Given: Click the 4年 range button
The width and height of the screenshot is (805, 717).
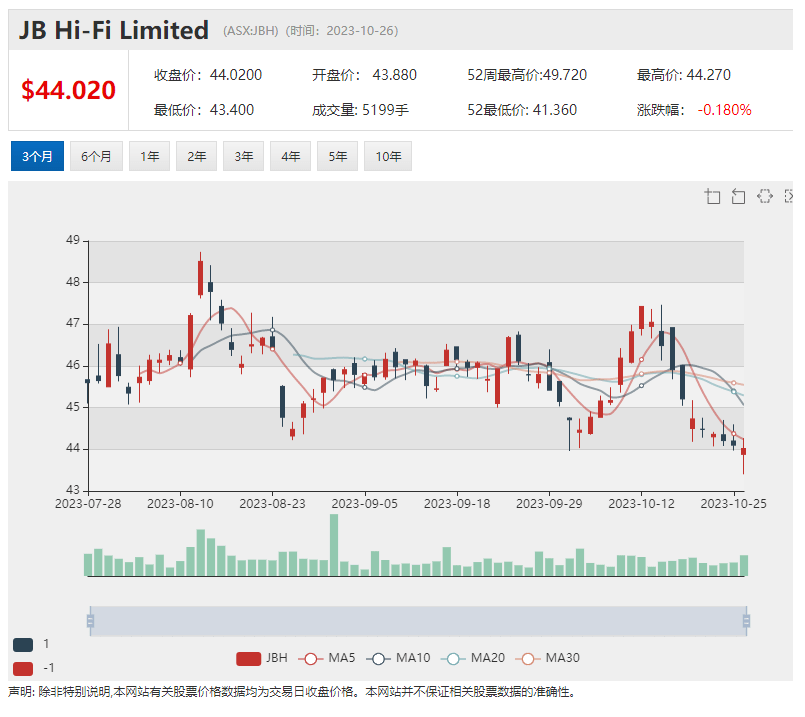Looking at the screenshot, I should [x=290, y=156].
